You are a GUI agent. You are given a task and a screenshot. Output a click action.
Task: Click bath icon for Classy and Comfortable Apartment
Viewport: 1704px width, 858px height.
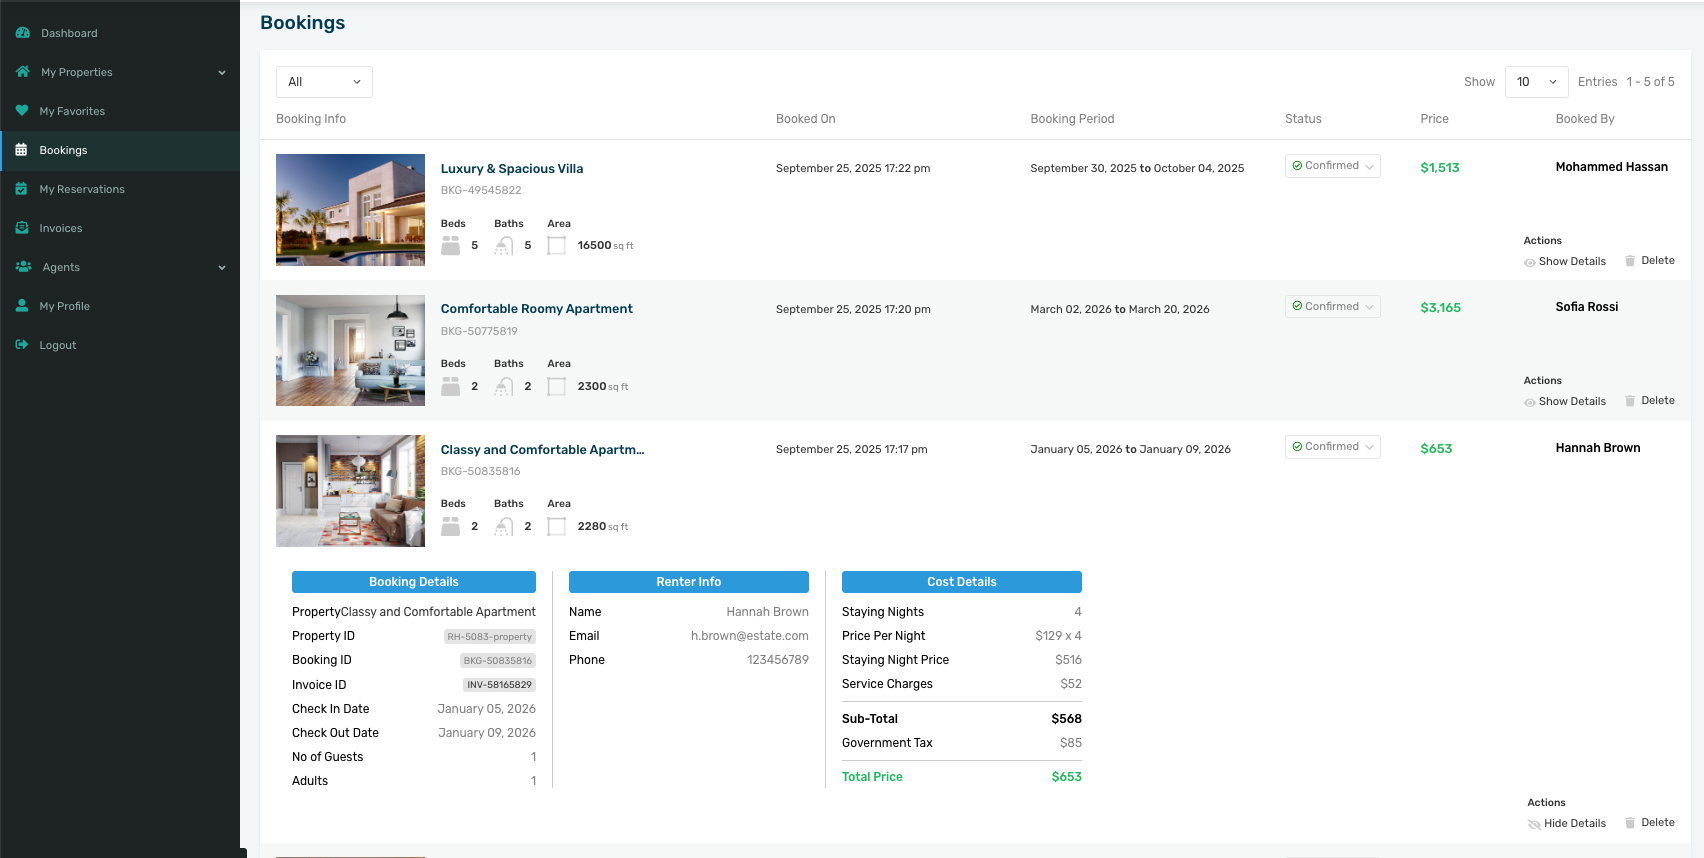(504, 526)
